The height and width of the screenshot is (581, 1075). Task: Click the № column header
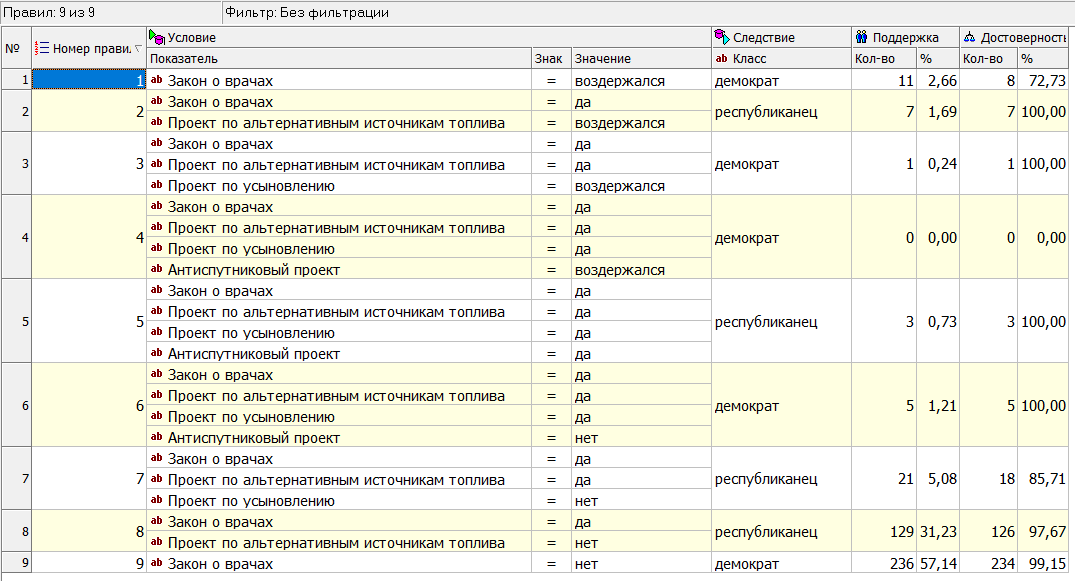(x=14, y=48)
